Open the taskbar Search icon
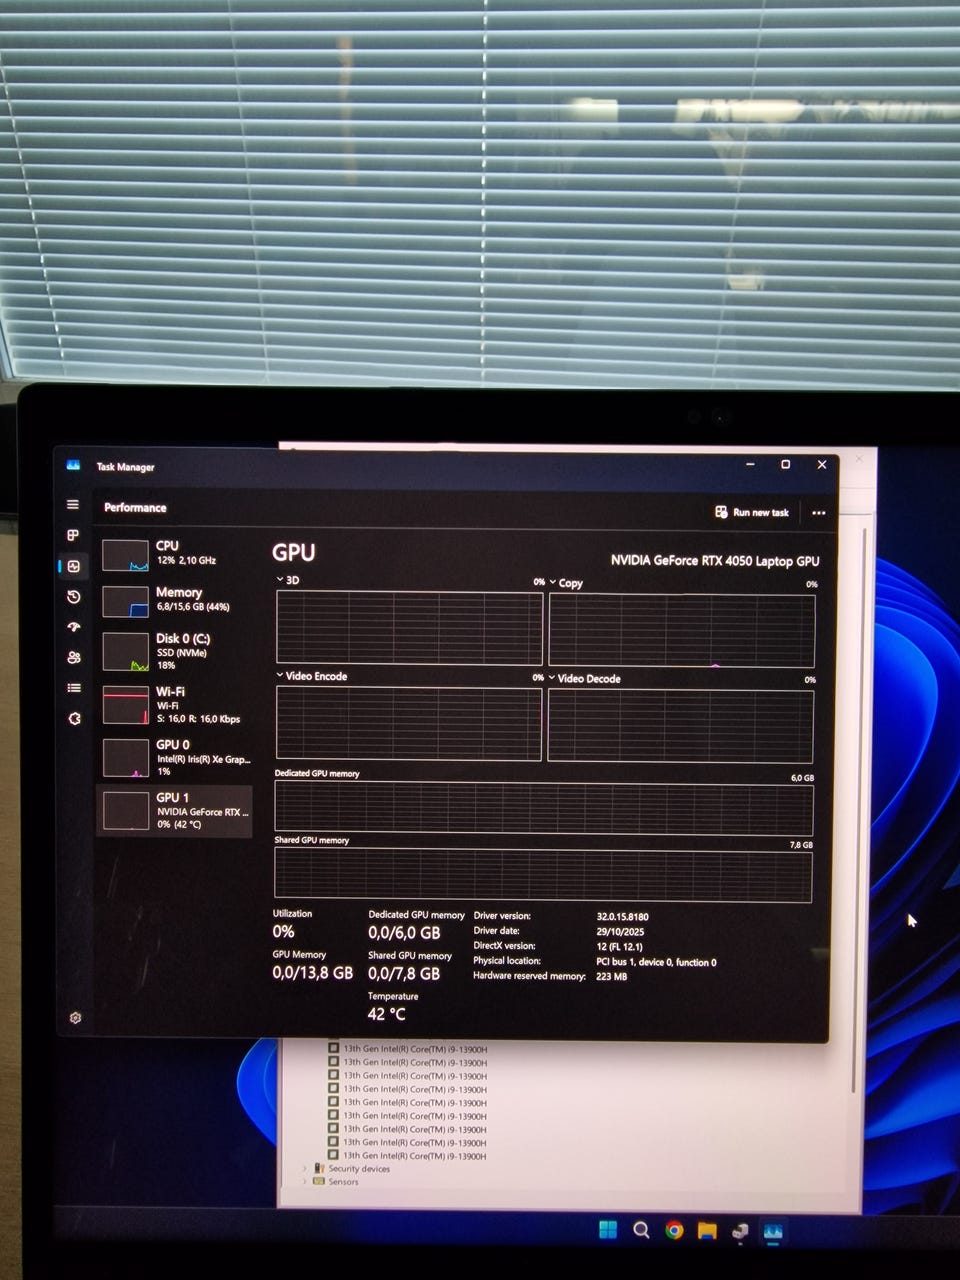960x1280 pixels. click(641, 1230)
